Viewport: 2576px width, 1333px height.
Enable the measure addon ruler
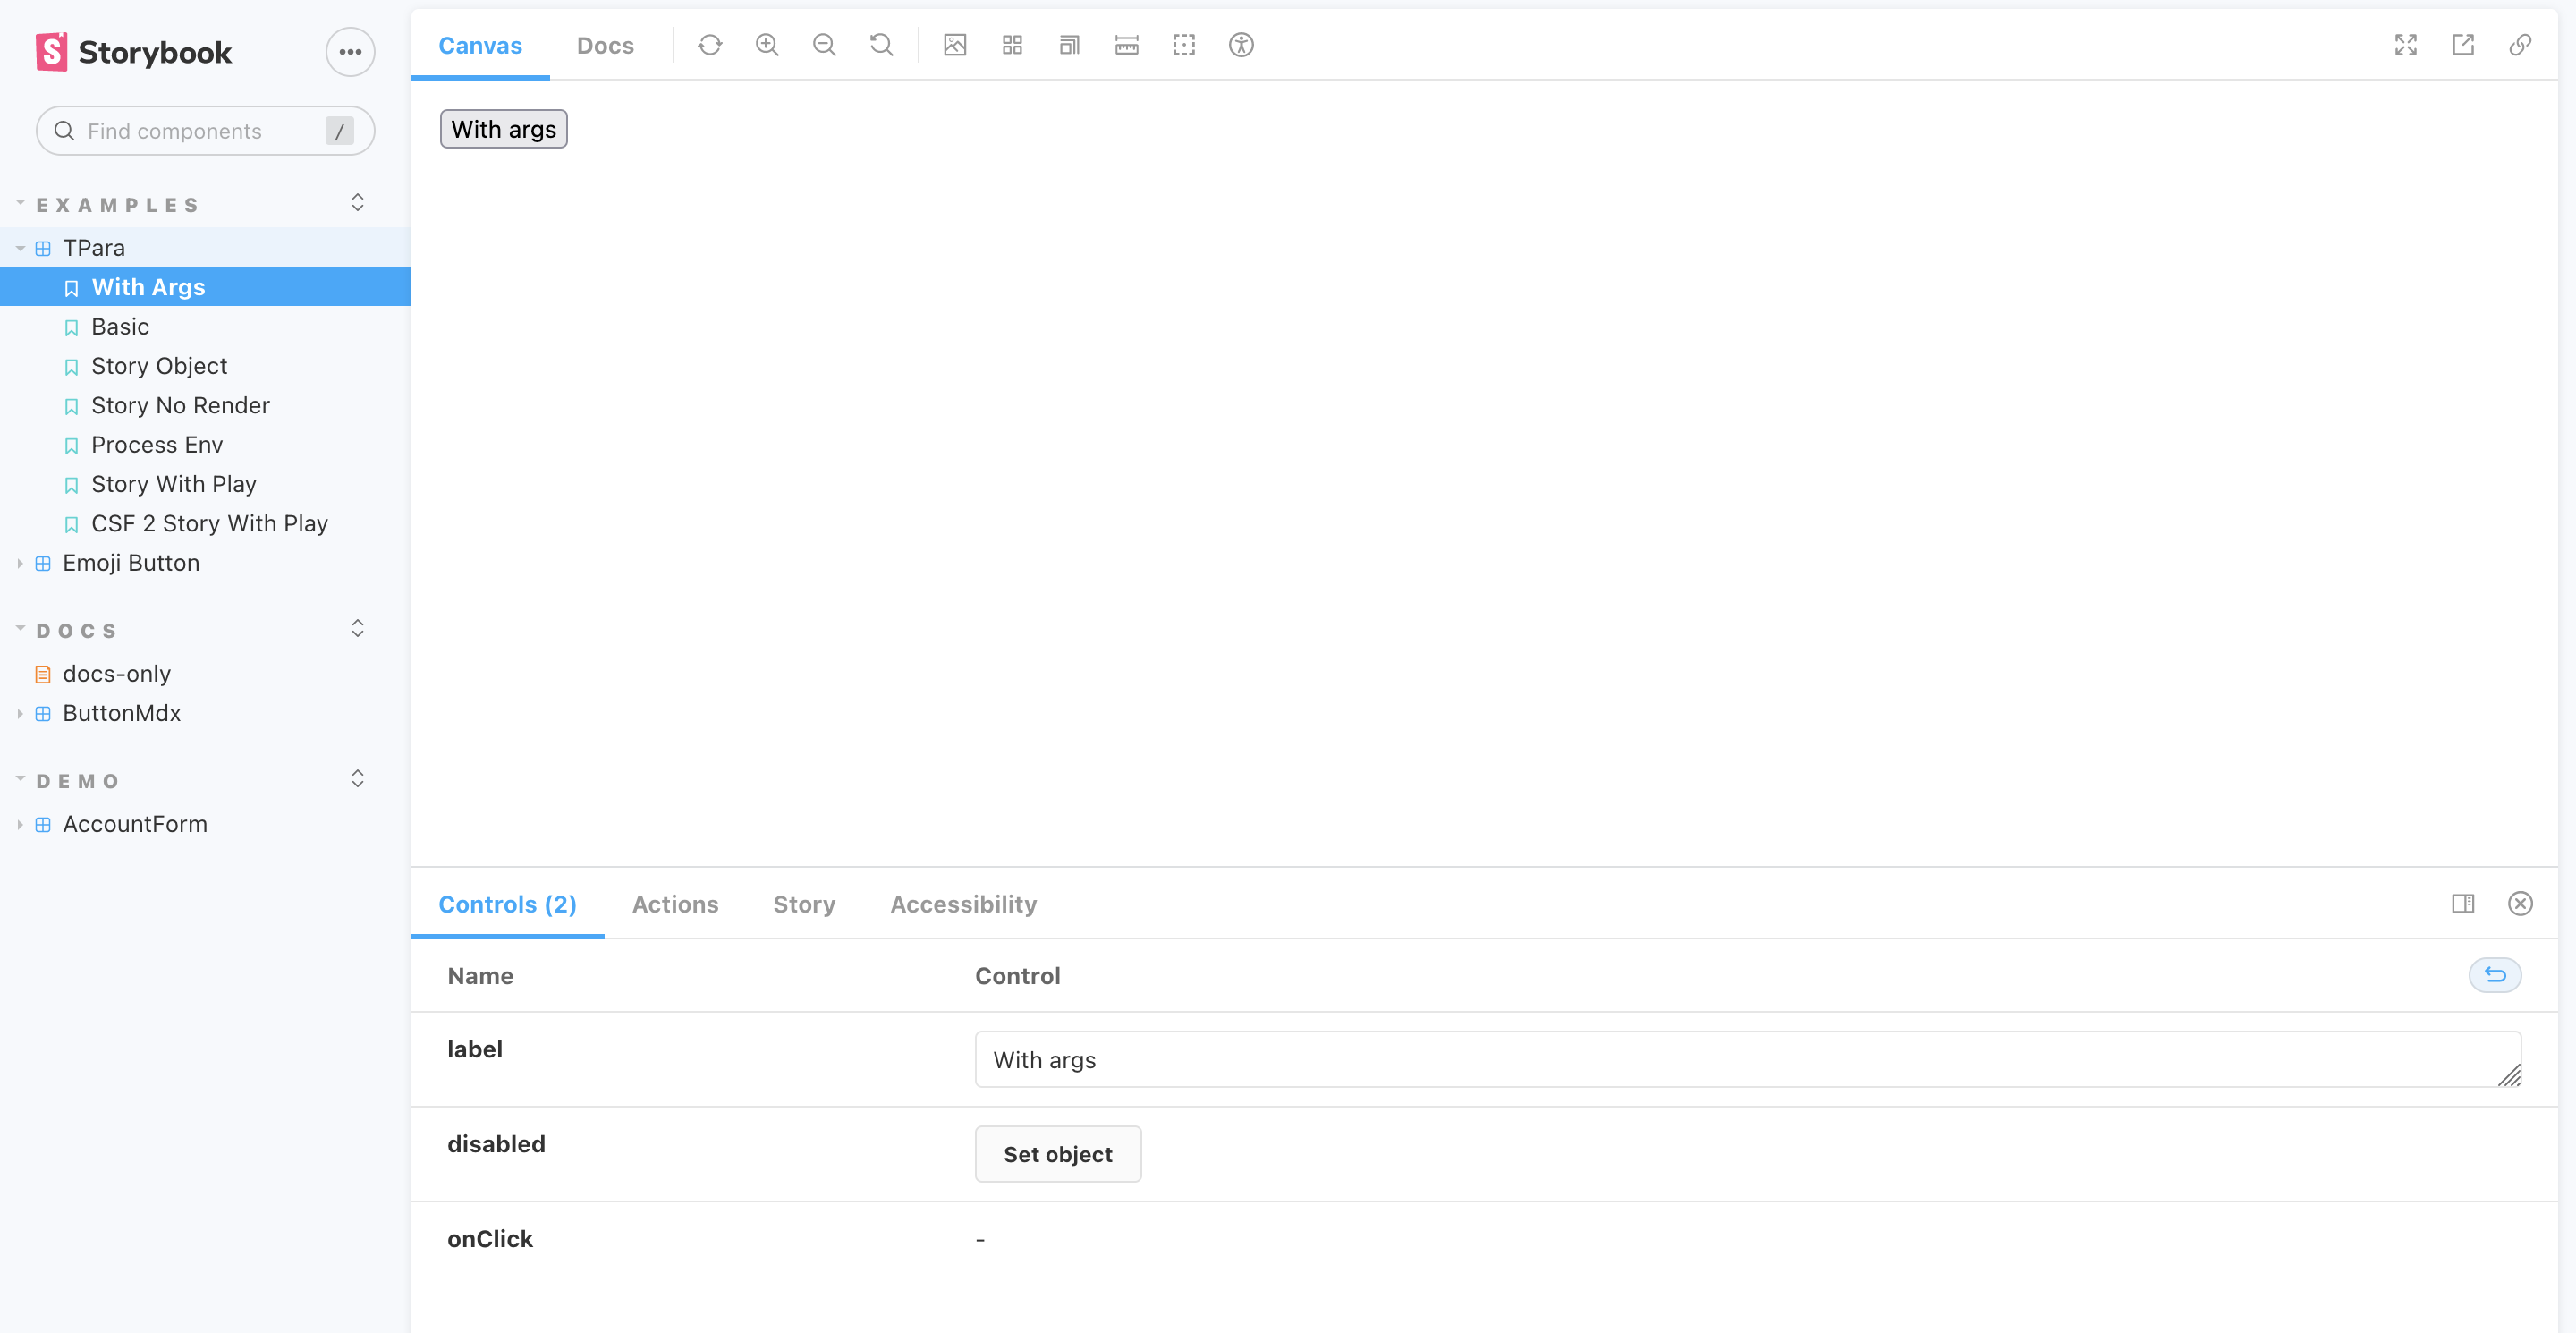click(1126, 45)
